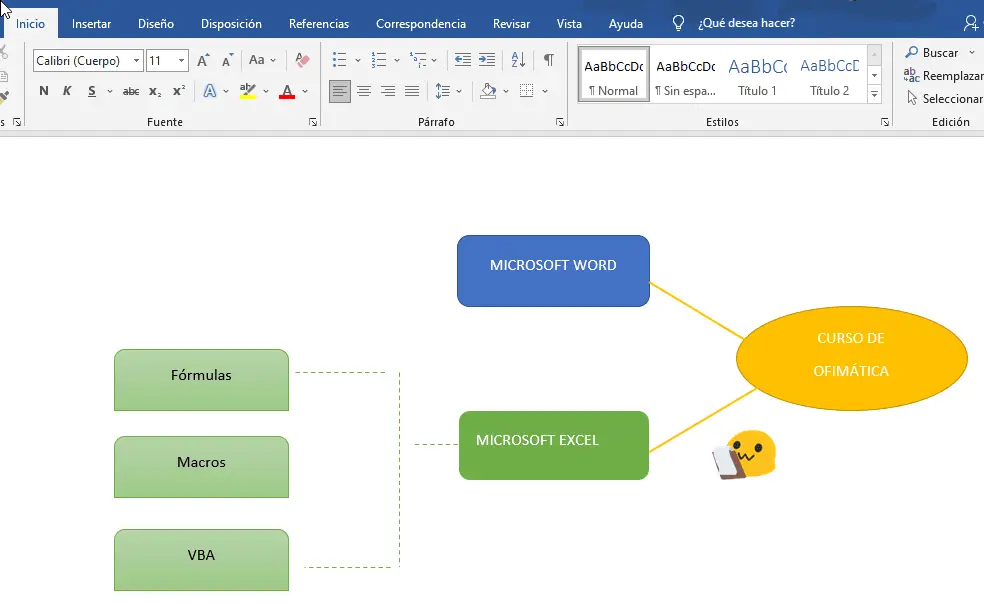Justify the paragraph text

(412, 92)
